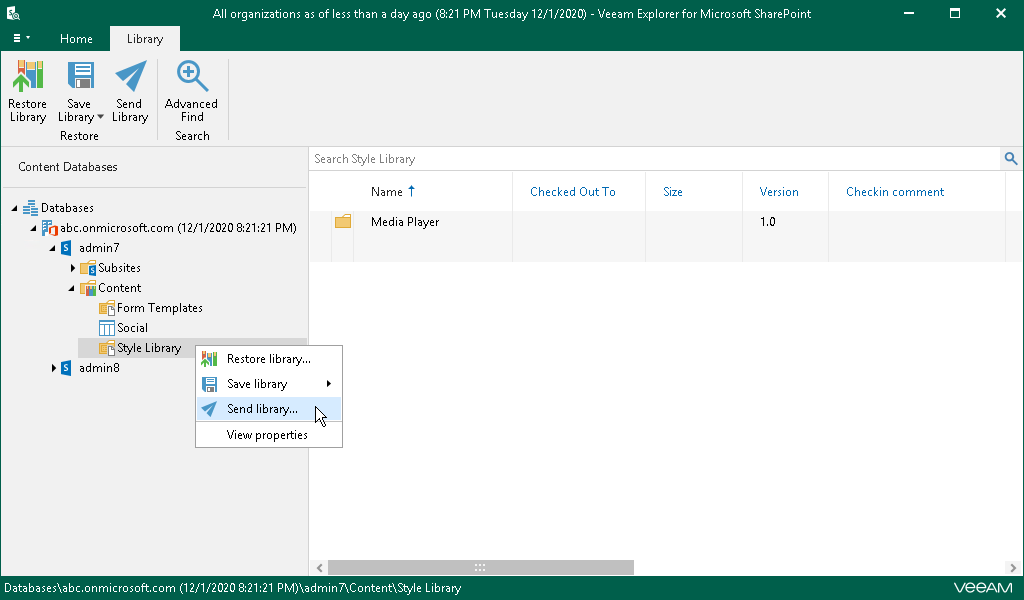Click the Social list icon
Screen dimensions: 1024x600
click(106, 328)
